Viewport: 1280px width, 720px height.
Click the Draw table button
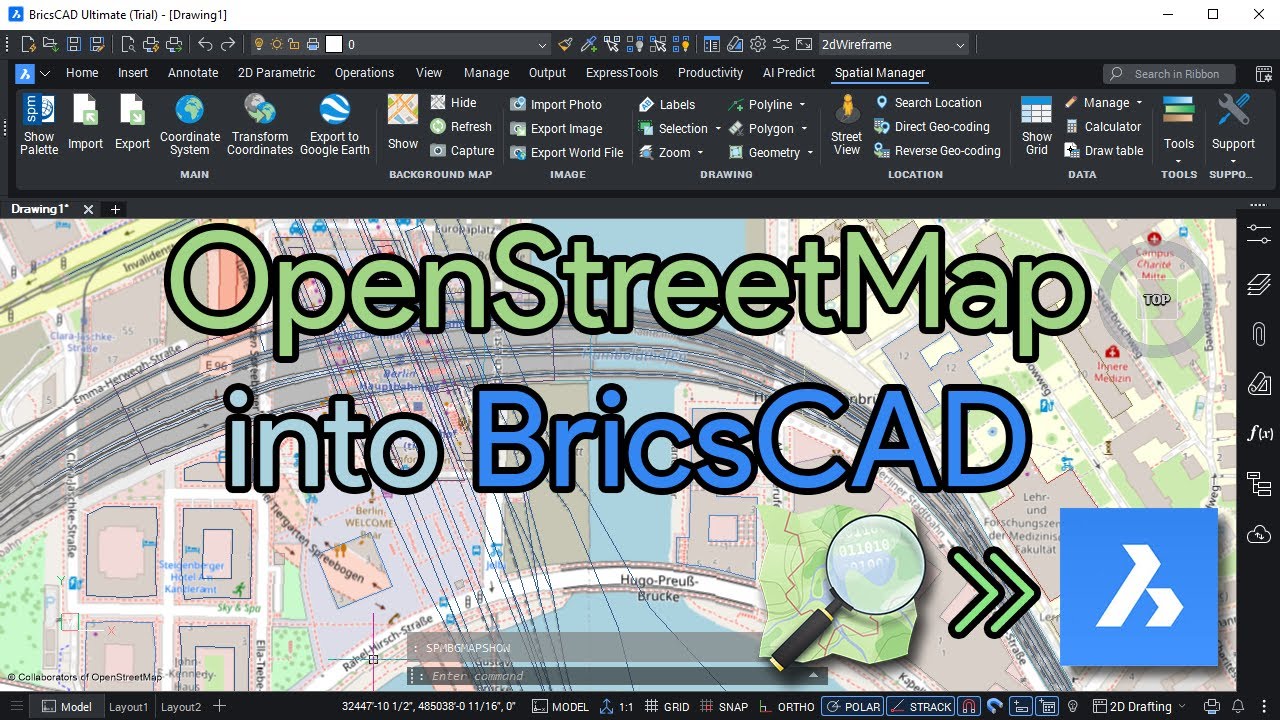coord(1104,150)
